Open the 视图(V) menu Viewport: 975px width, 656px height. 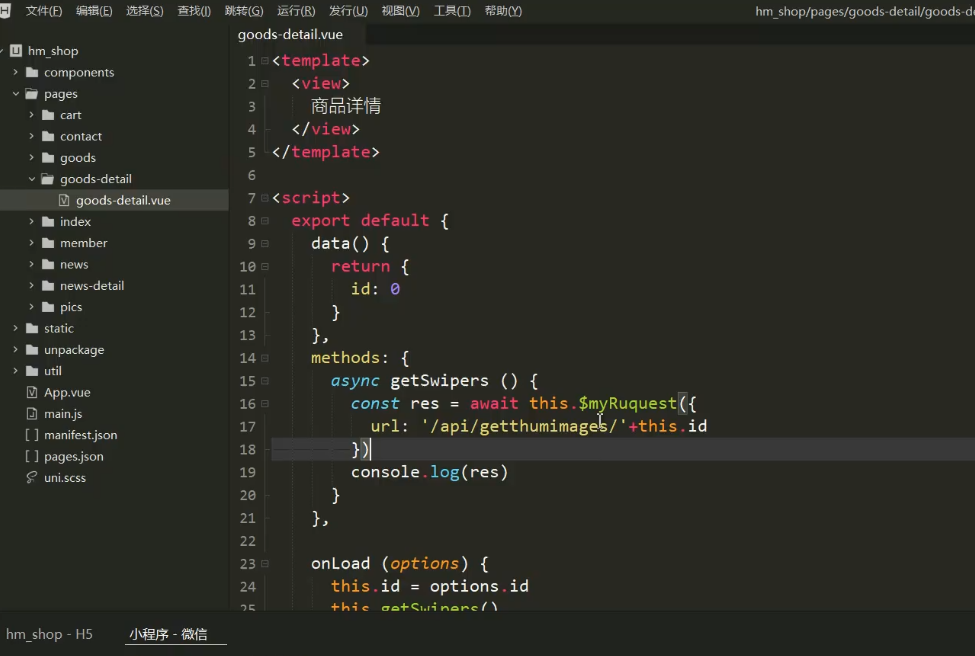click(x=400, y=11)
